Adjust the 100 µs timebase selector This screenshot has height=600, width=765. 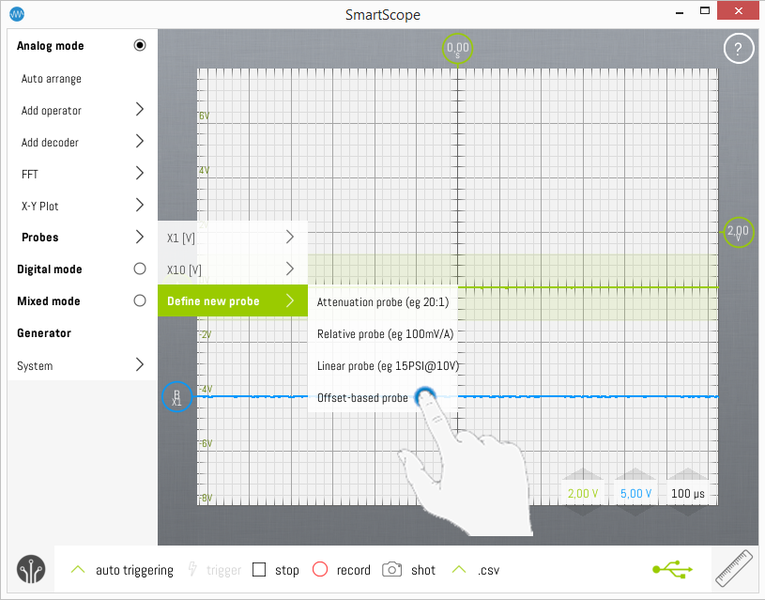point(688,493)
